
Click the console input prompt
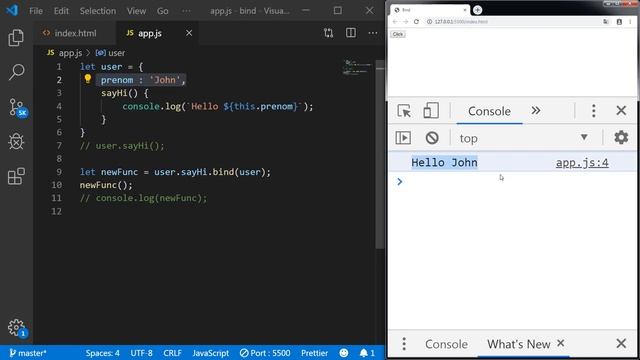pos(512,182)
